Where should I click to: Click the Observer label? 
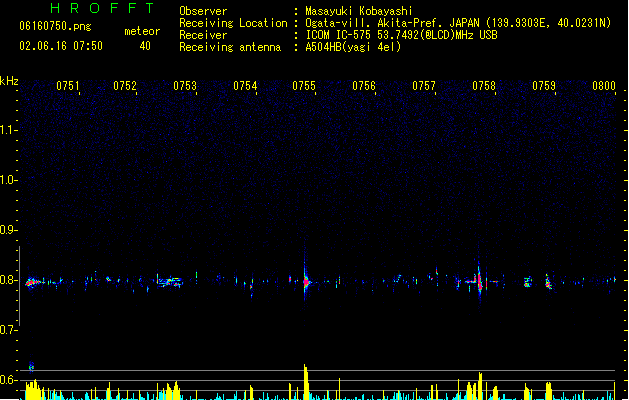click(x=203, y=11)
